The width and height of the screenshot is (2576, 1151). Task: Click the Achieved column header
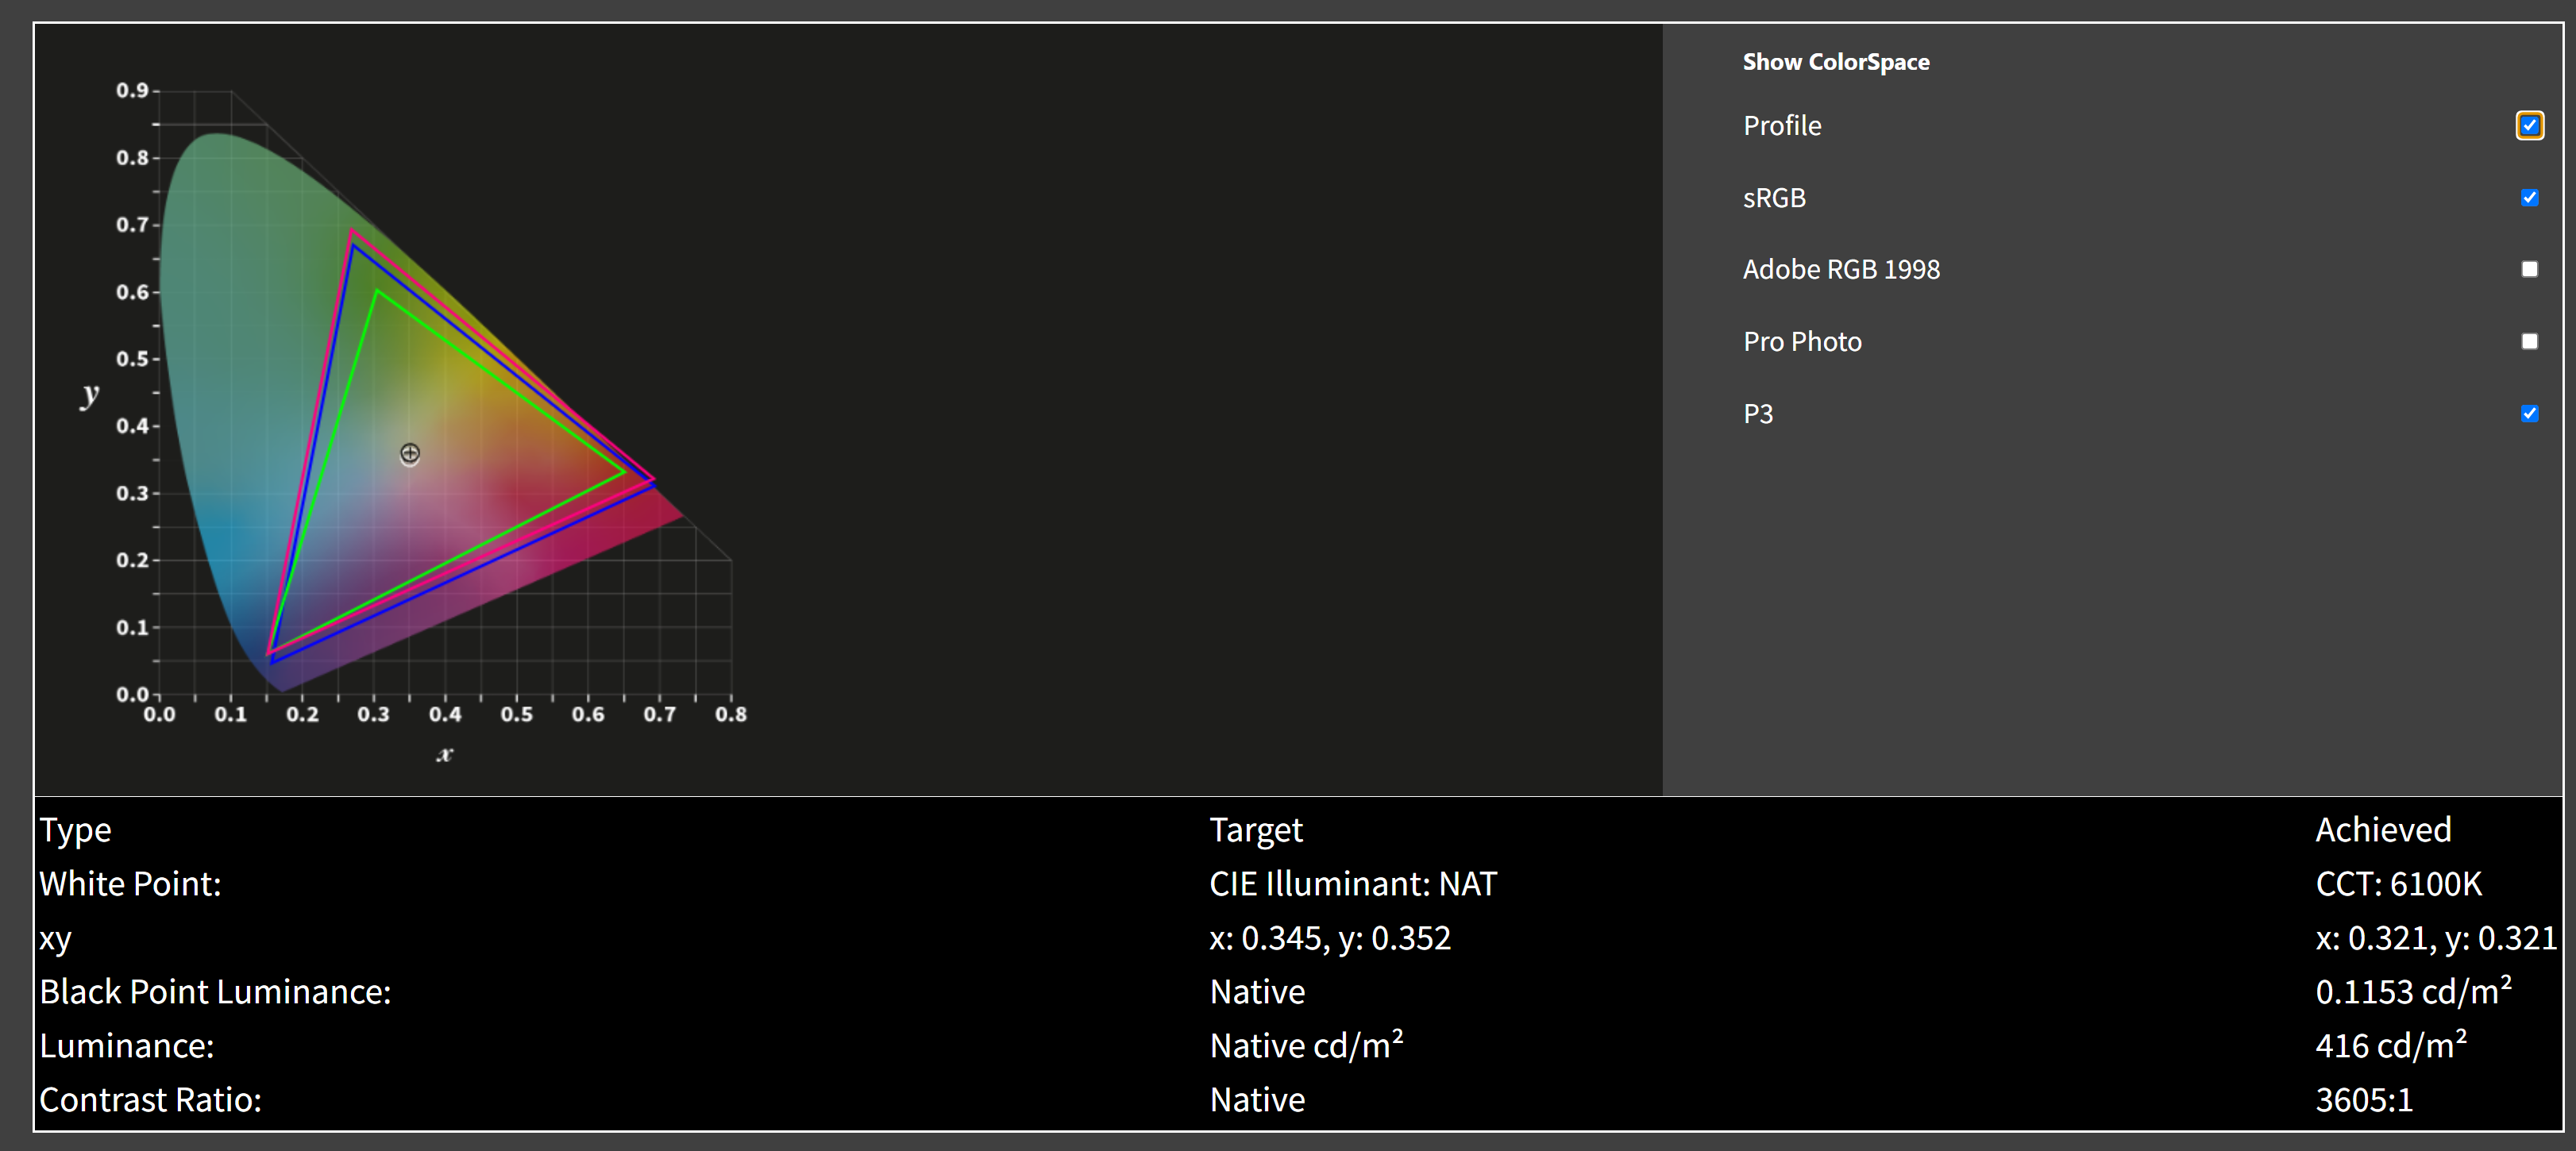(x=2383, y=830)
